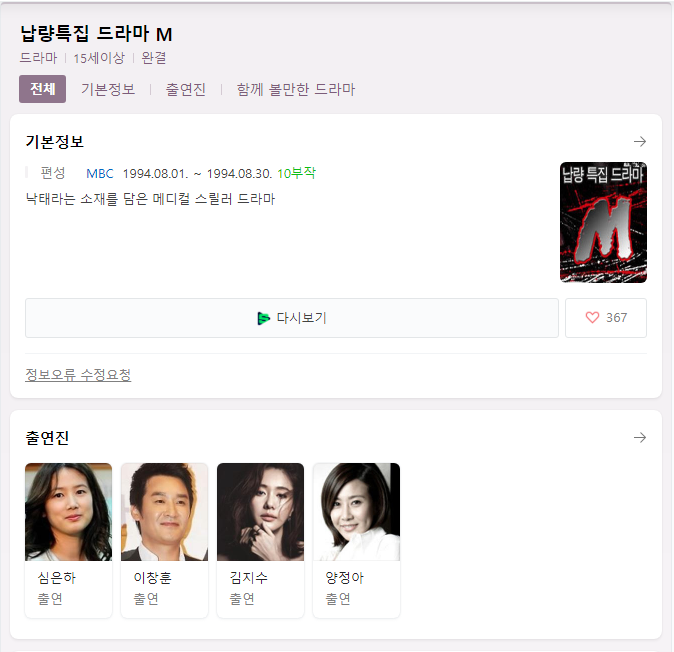Screen dimensions: 674x652
Task: Open 이창훈 cast photo
Action: [x=165, y=512]
